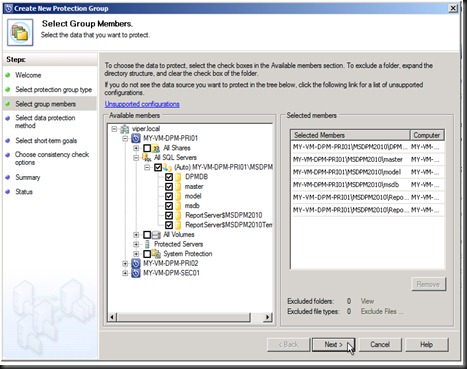
Task: Click the All SQL Servers icon
Action: click(x=146, y=158)
